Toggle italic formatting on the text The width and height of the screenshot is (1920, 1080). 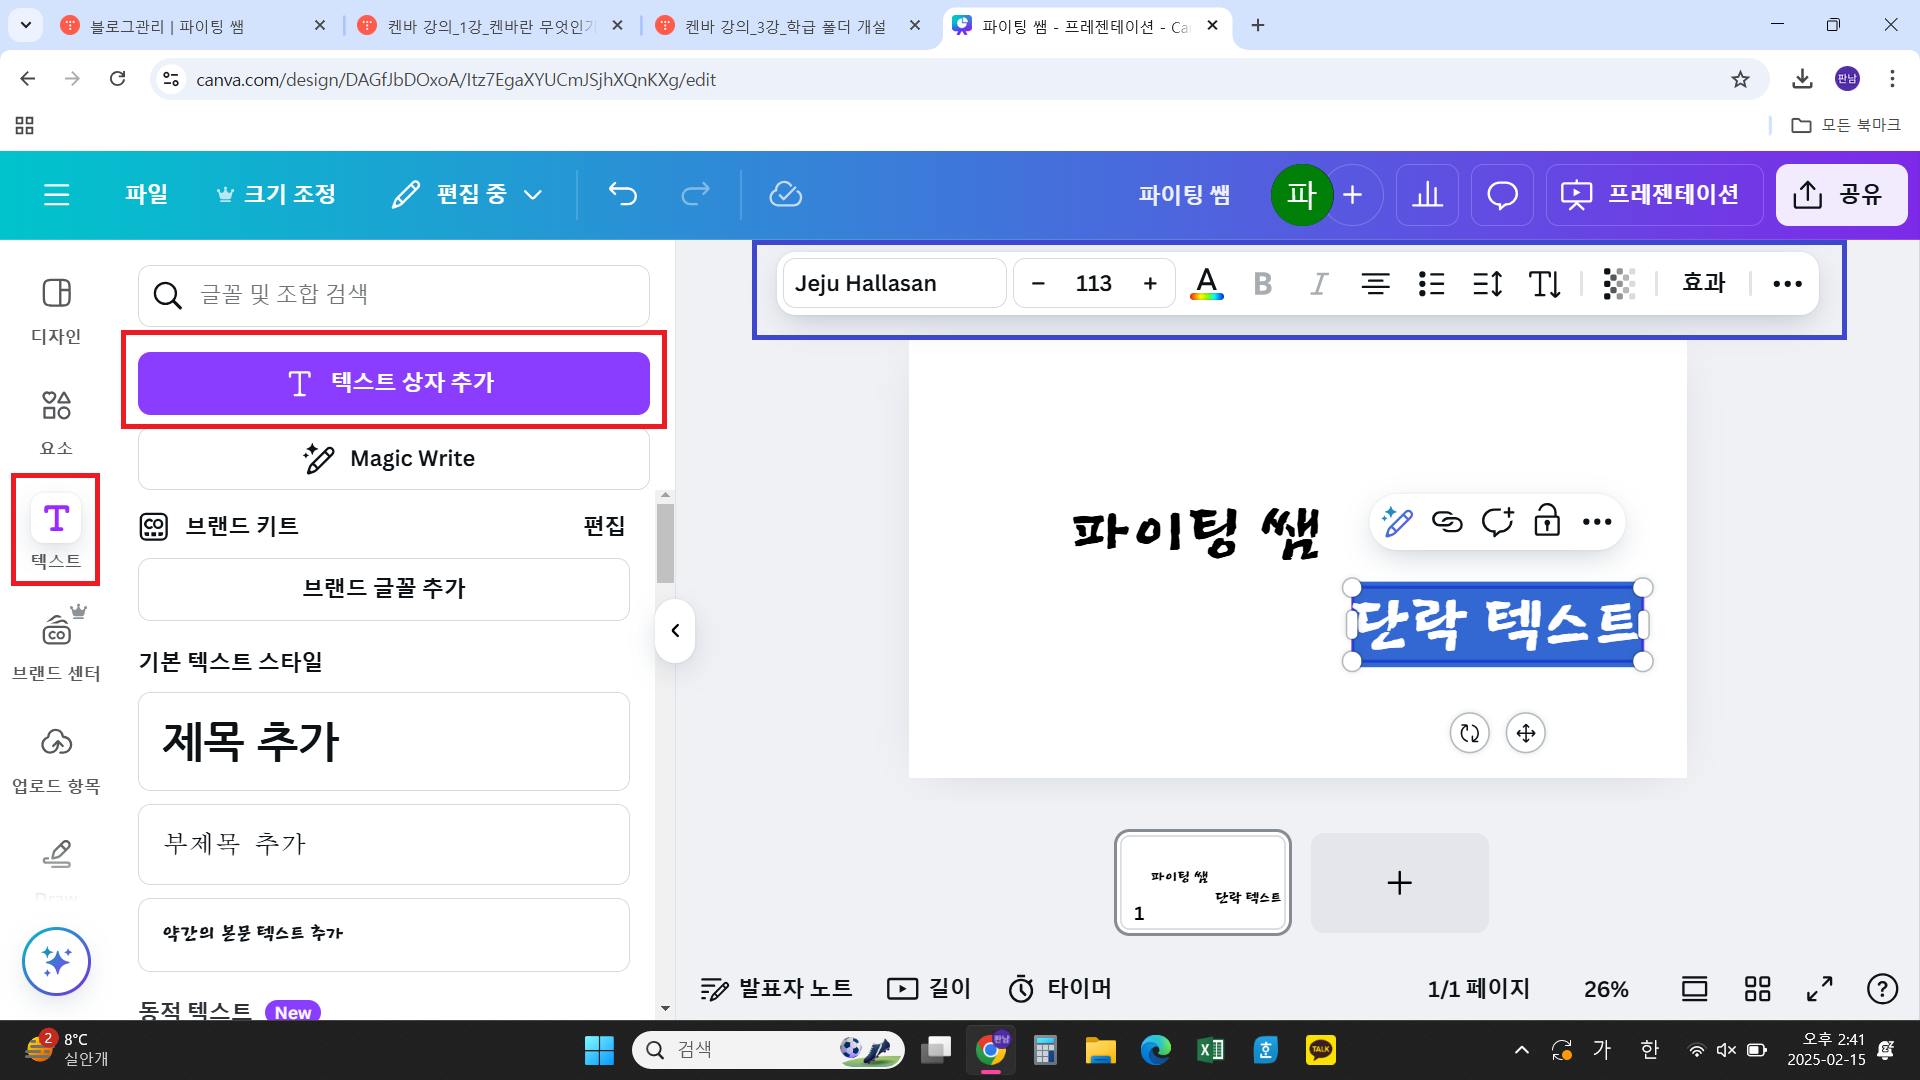[1318, 283]
